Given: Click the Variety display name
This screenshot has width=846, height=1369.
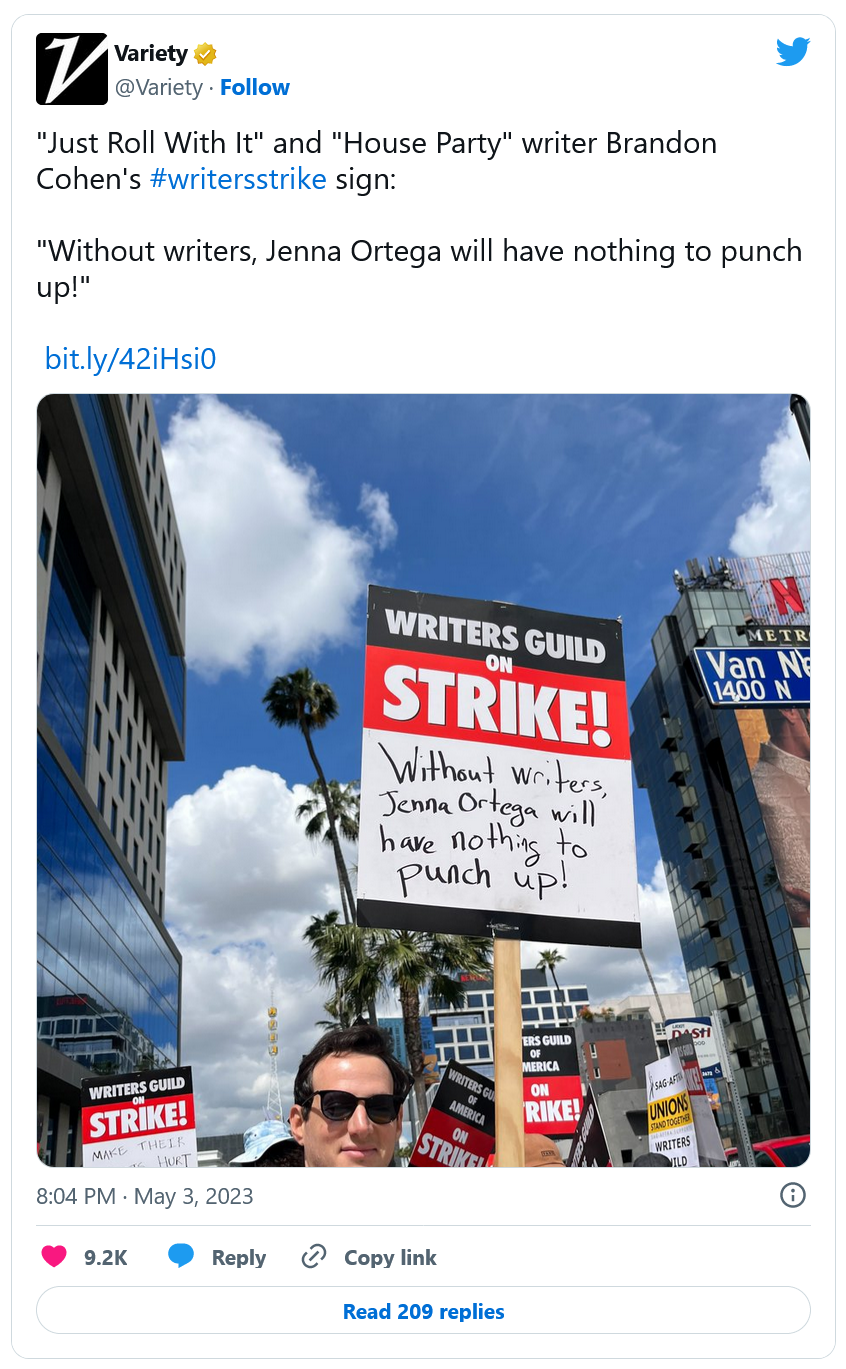Looking at the screenshot, I should (x=151, y=53).
